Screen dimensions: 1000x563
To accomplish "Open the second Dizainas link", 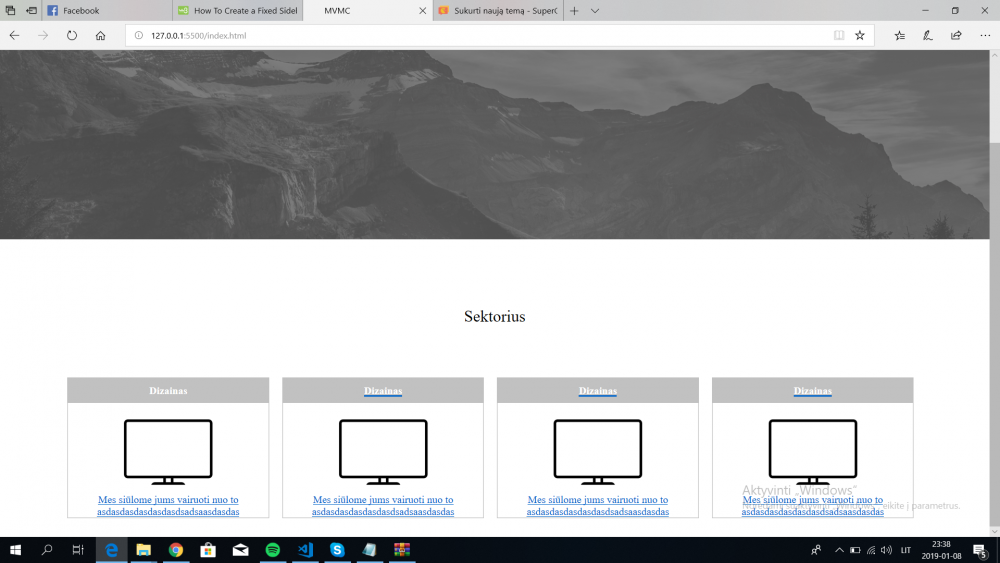I will pos(383,391).
